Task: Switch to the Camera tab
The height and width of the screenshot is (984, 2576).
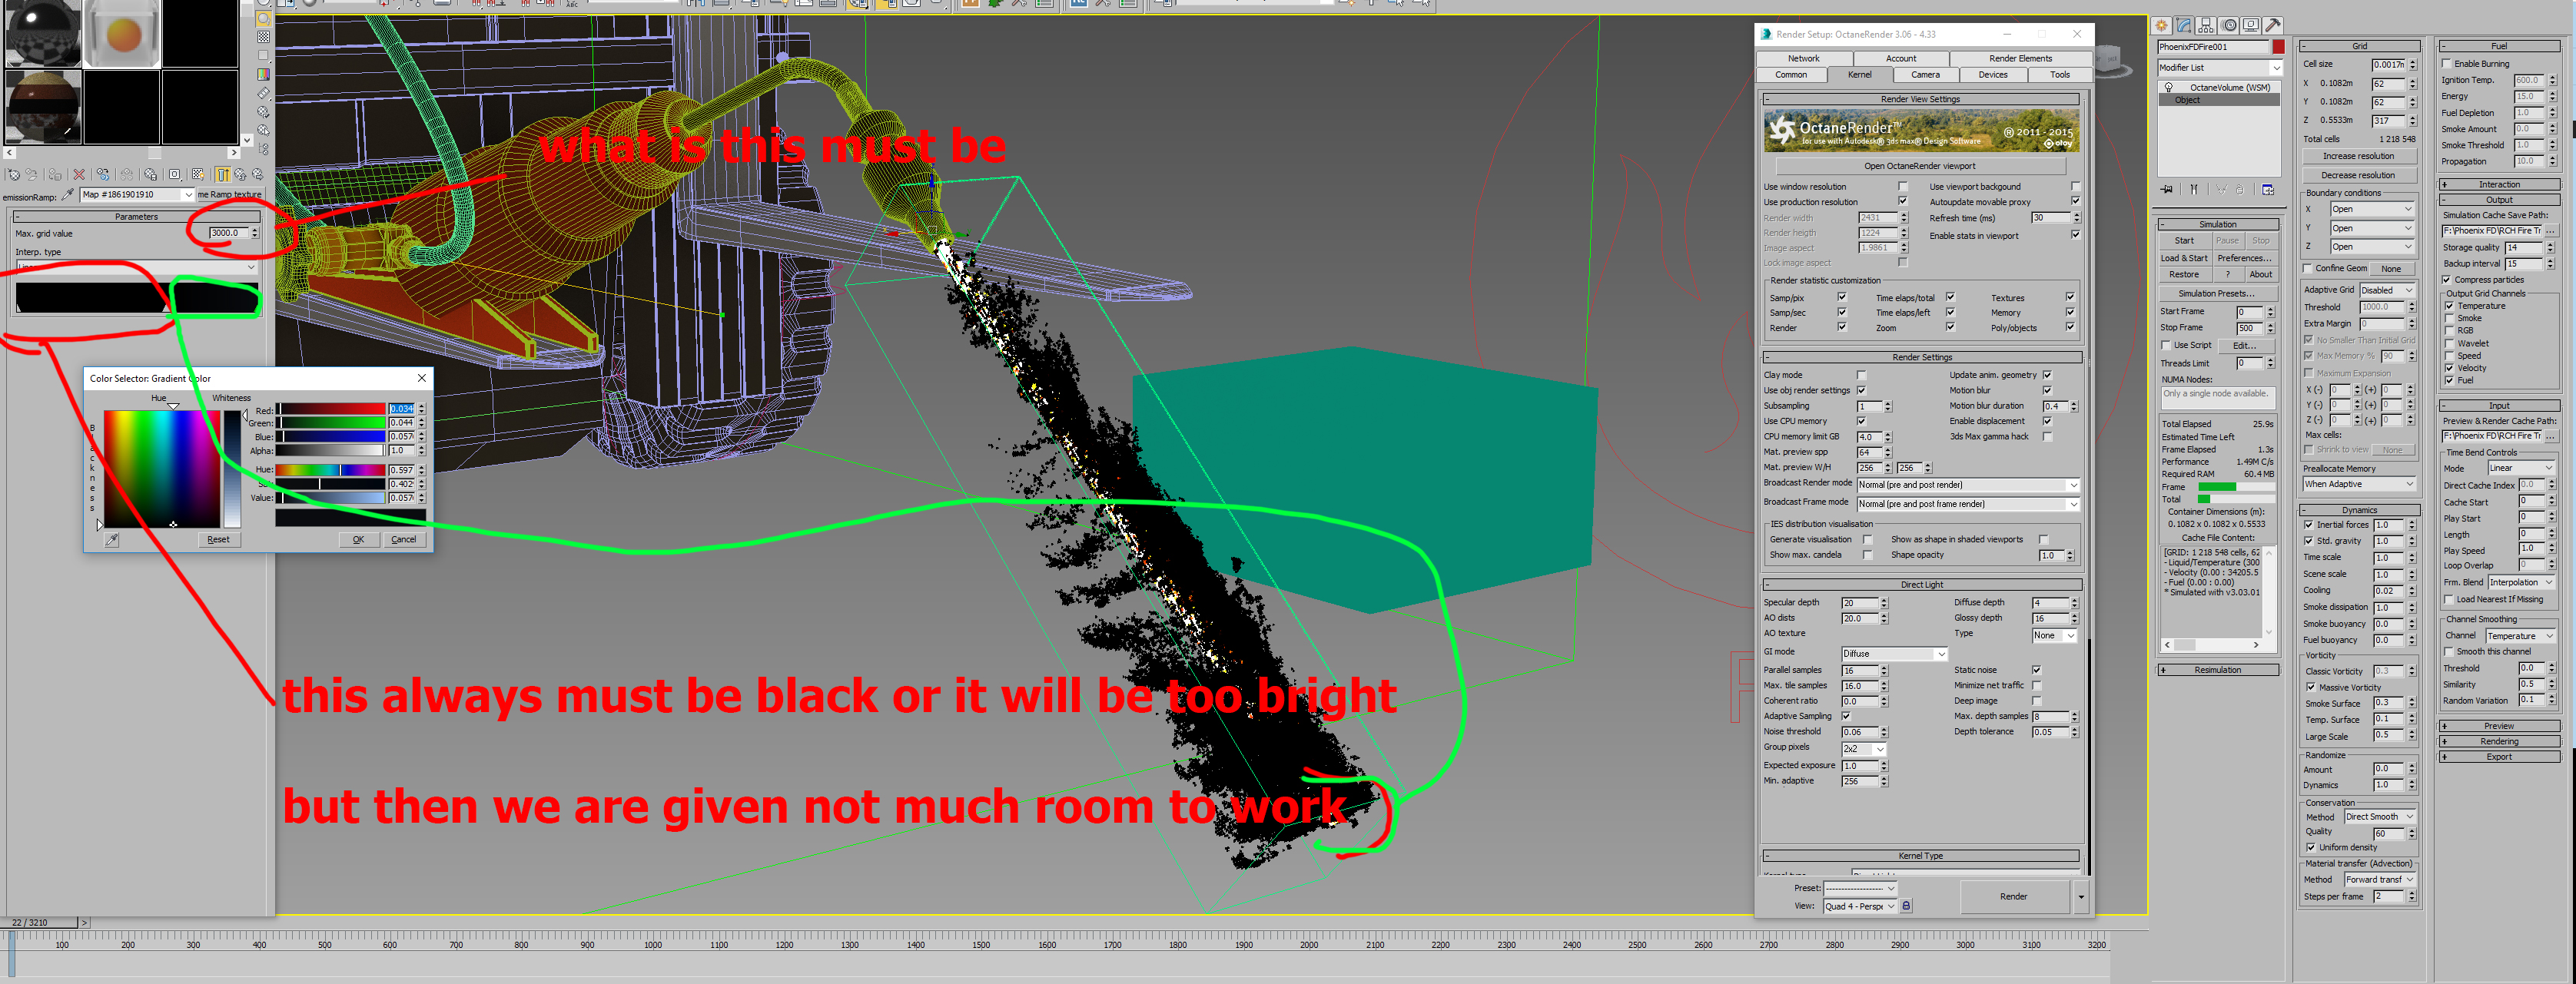Action: (1925, 75)
